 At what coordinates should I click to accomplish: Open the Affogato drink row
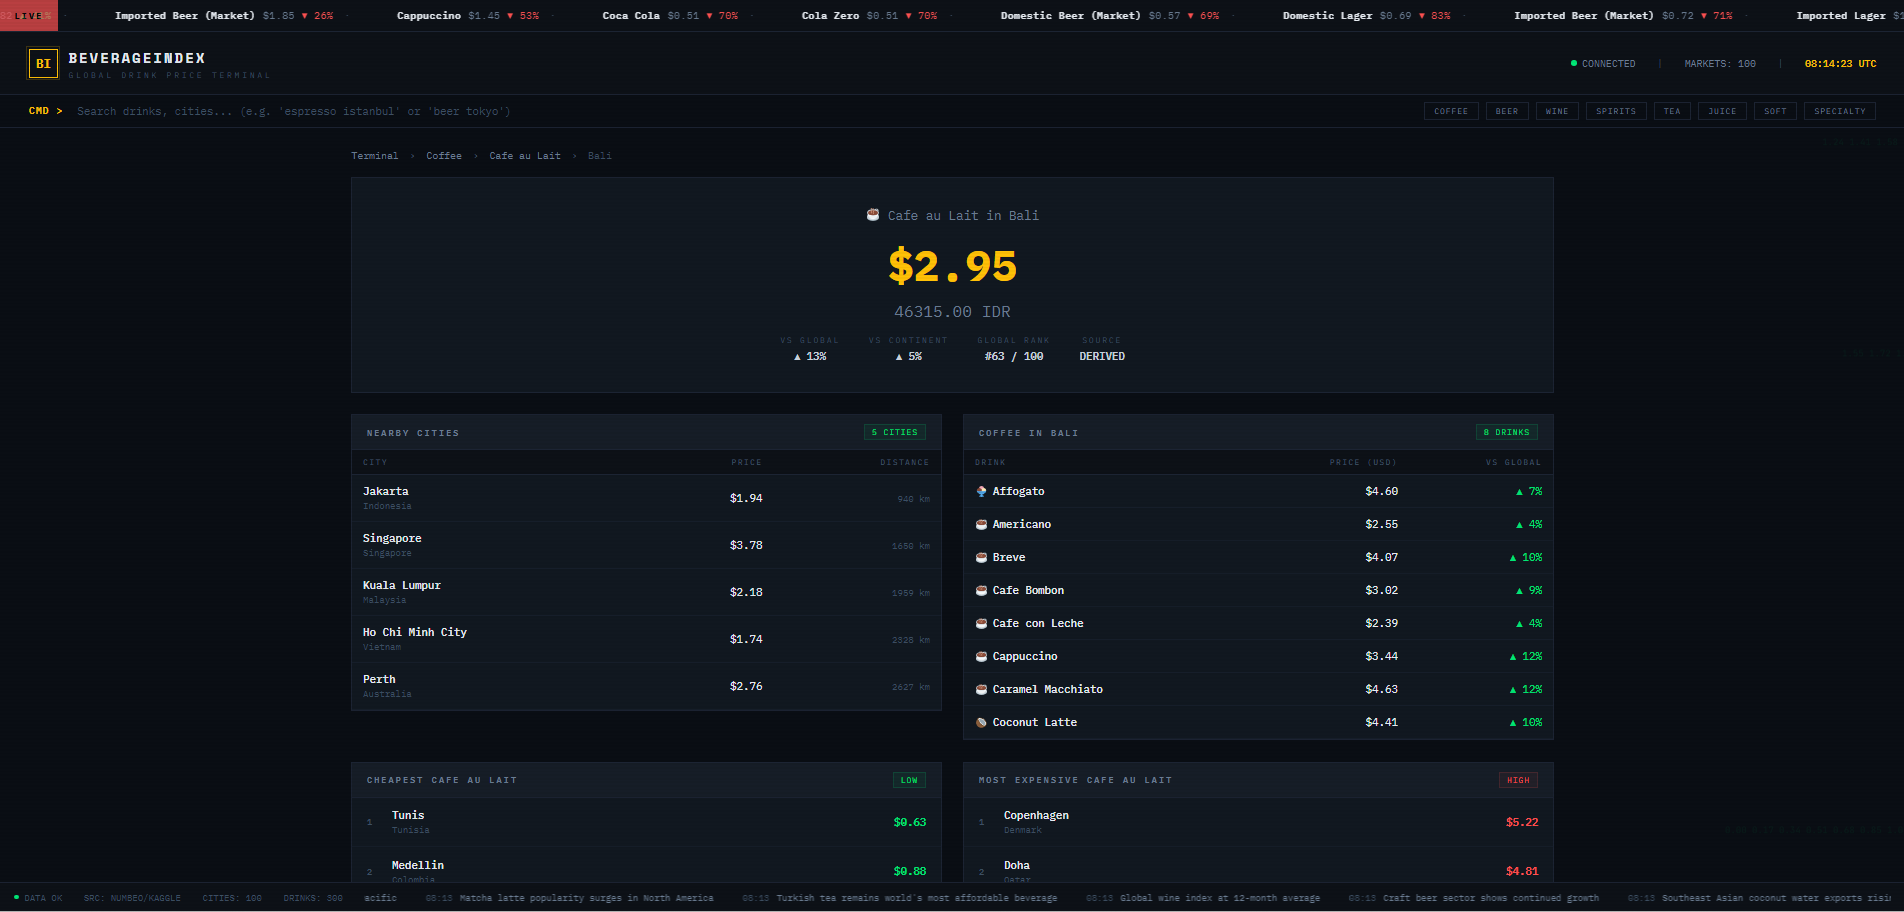pyautogui.click(x=1258, y=491)
